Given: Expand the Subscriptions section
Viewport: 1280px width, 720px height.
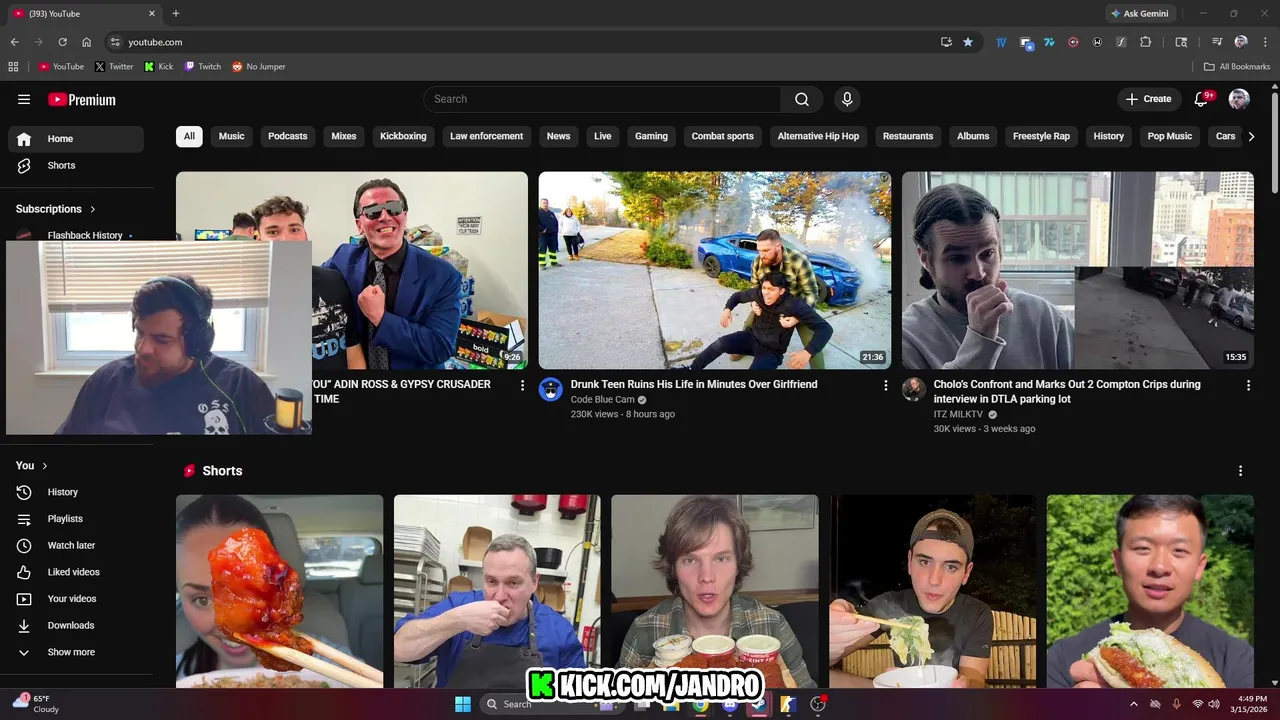Looking at the screenshot, I should pyautogui.click(x=56, y=209).
